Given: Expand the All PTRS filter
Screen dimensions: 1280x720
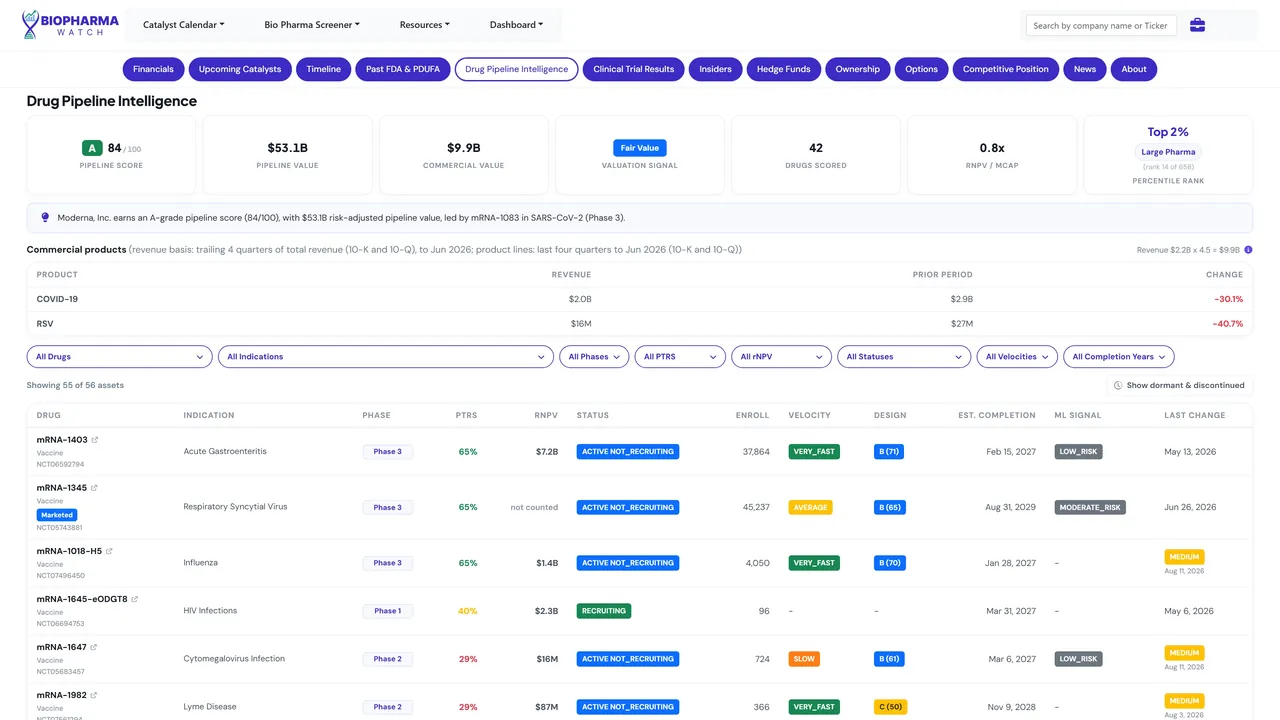Looking at the screenshot, I should 680,357.
